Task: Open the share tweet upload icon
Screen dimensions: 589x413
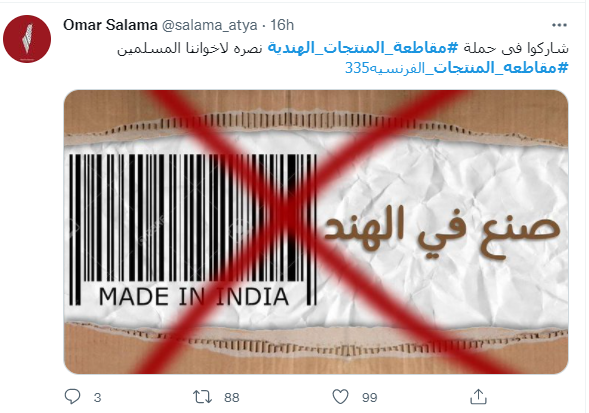Action: tap(478, 397)
